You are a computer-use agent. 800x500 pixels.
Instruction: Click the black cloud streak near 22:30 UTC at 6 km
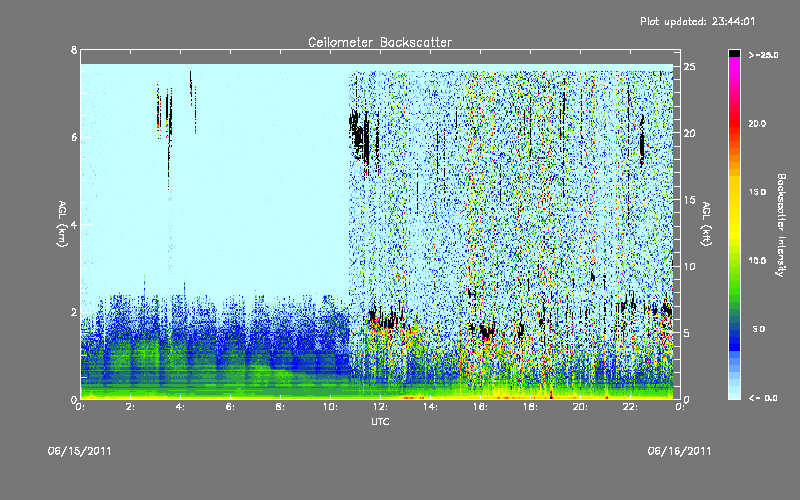642,142
